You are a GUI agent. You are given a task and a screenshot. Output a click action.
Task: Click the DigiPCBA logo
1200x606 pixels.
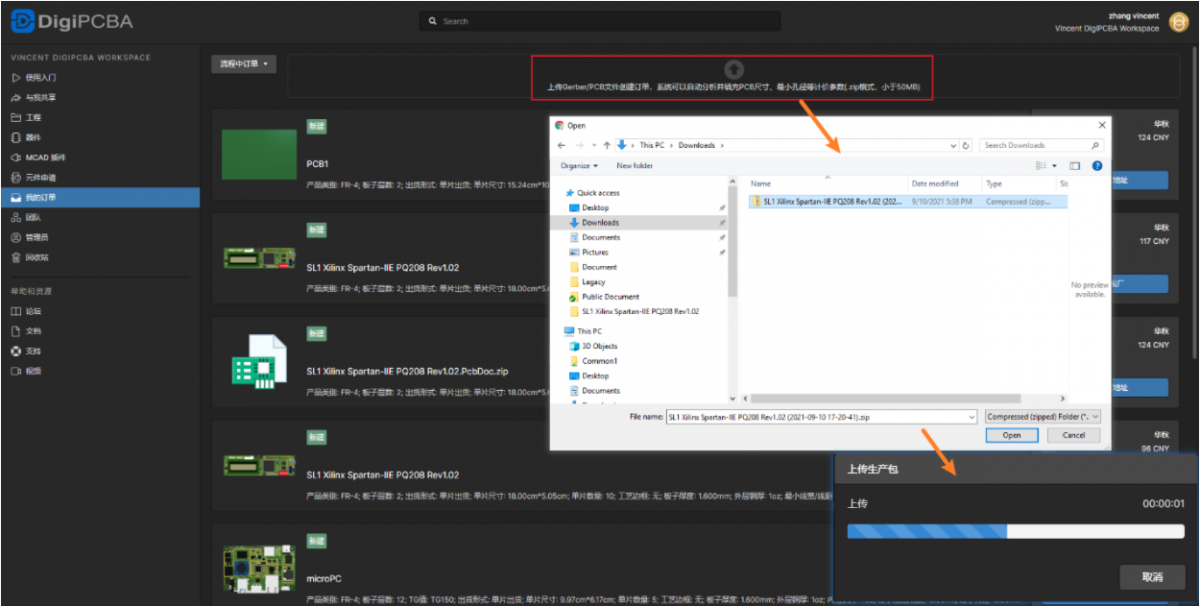71,21
